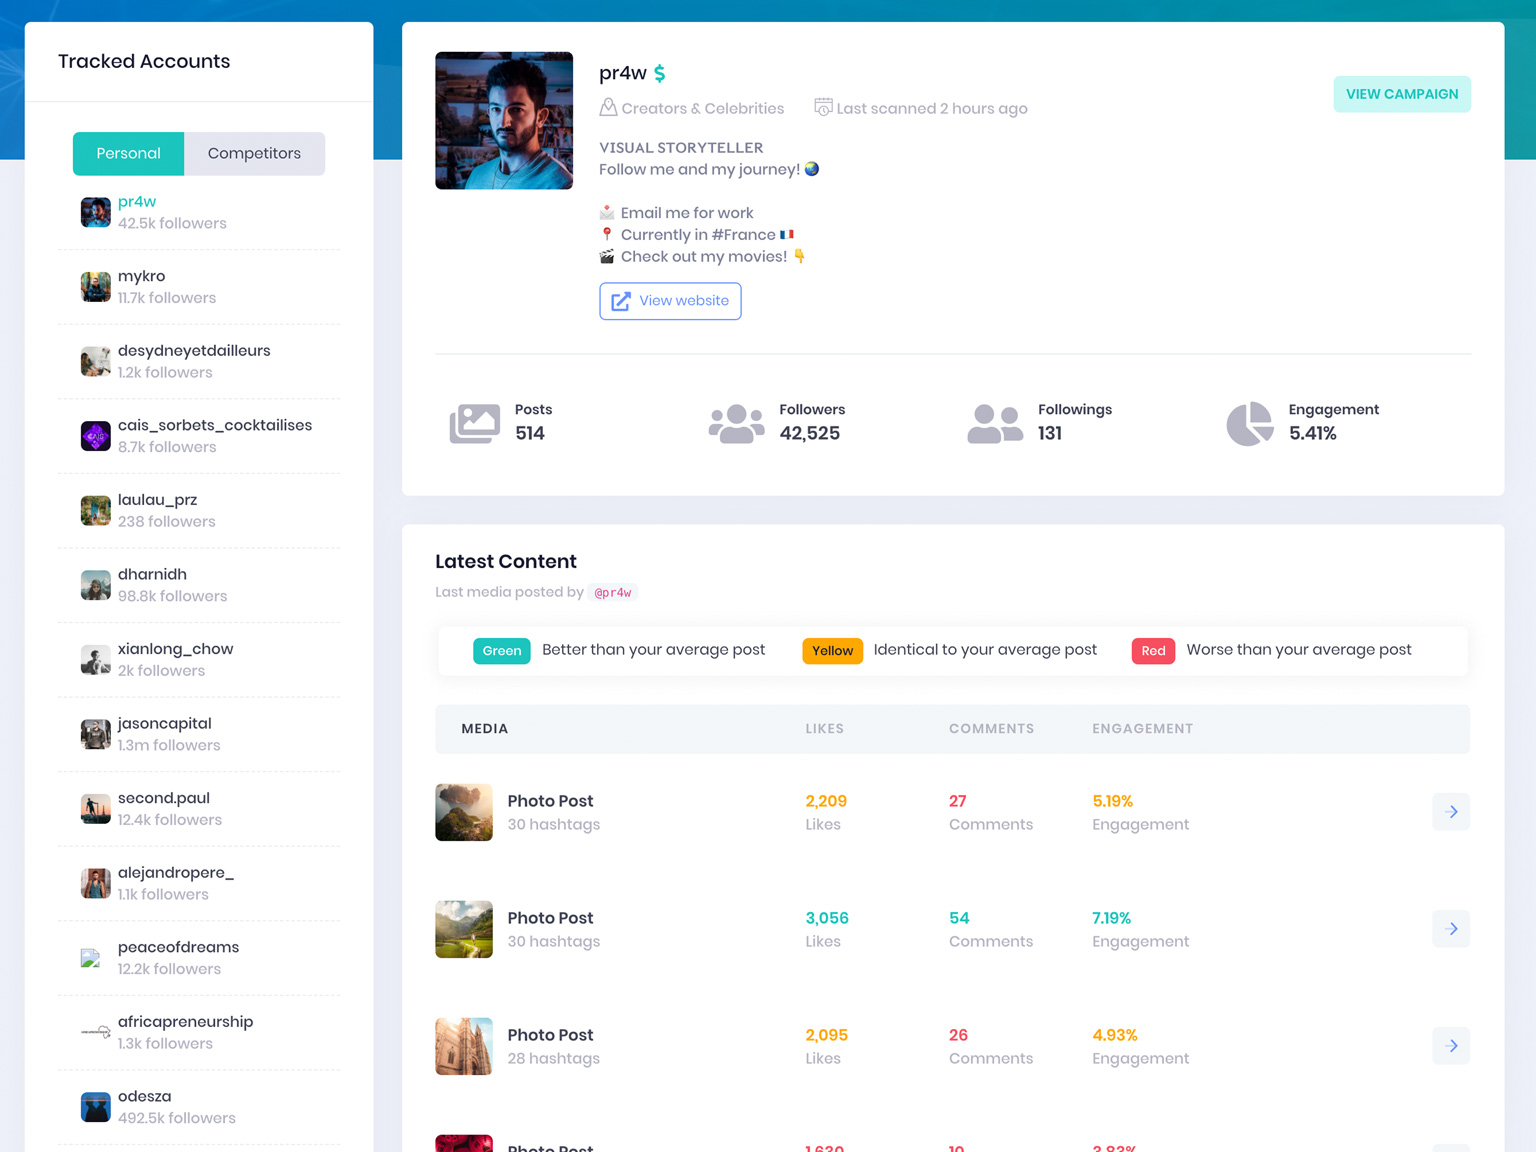Open the first photo post thumbnail
This screenshot has height=1152, width=1536.
[x=464, y=812]
